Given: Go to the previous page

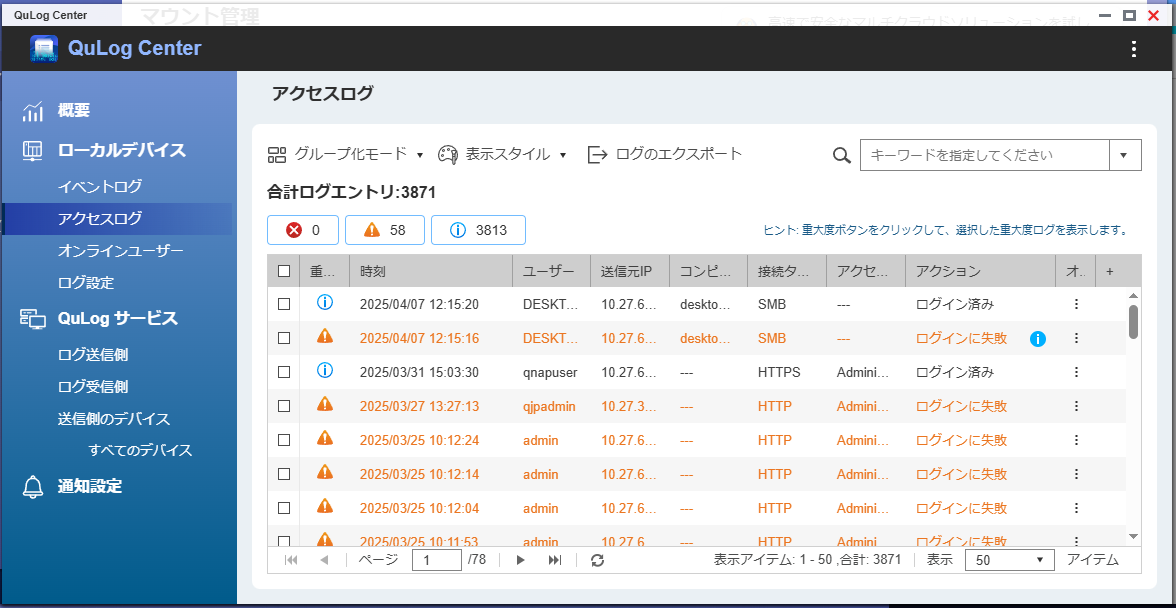Looking at the screenshot, I should pyautogui.click(x=324, y=560).
